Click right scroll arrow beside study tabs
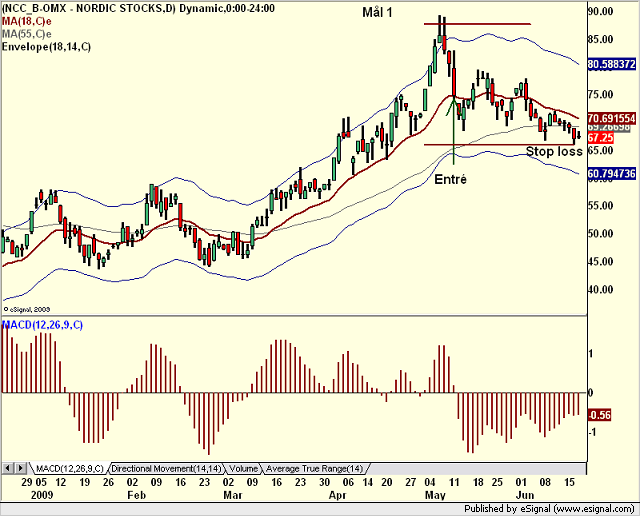Viewport: 640px width, 516px height. 21,468
